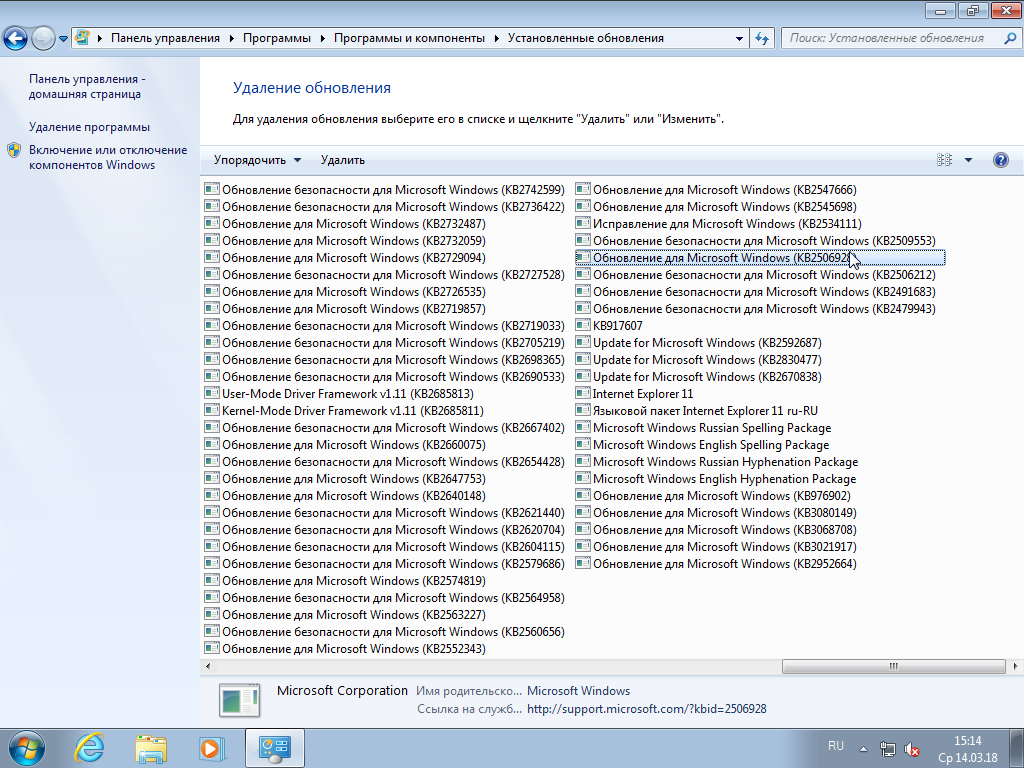The width and height of the screenshot is (1024, 768).
Task: Click the scrollbar right arrow
Action: coord(1015,666)
